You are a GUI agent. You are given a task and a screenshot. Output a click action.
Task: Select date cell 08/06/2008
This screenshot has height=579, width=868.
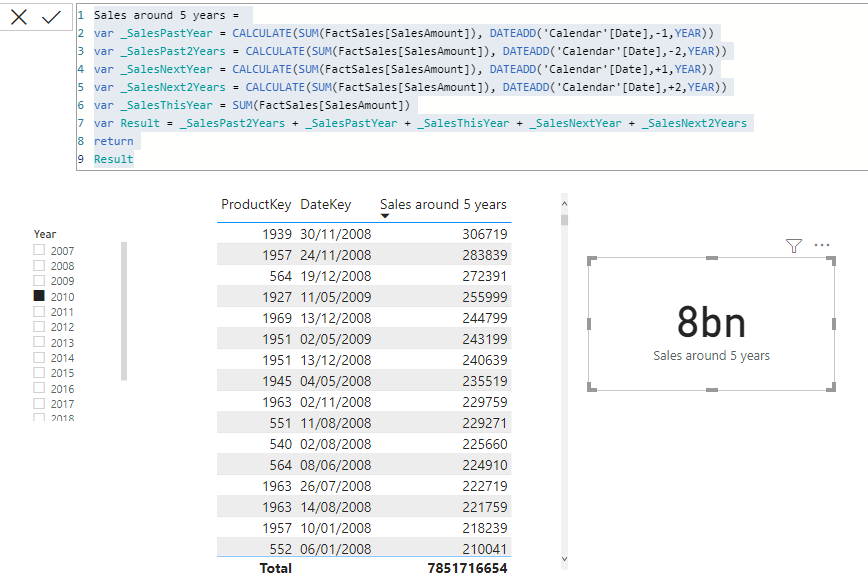[x=335, y=466]
